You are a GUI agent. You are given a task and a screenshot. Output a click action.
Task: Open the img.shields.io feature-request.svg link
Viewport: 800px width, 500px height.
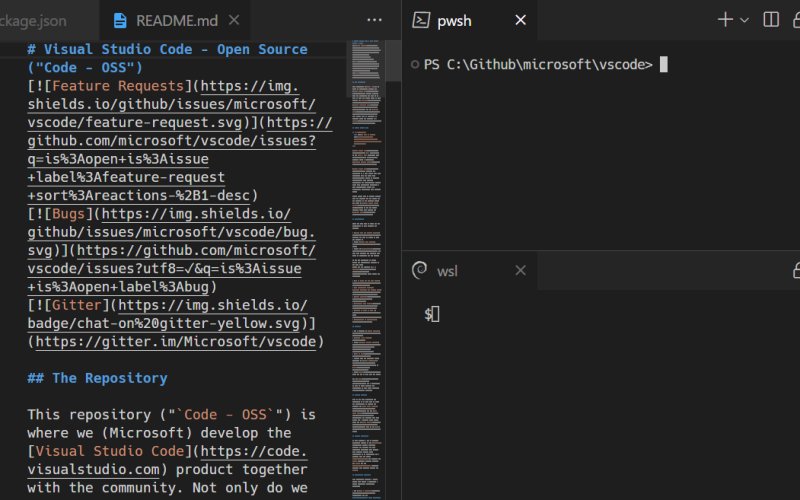coord(171,104)
